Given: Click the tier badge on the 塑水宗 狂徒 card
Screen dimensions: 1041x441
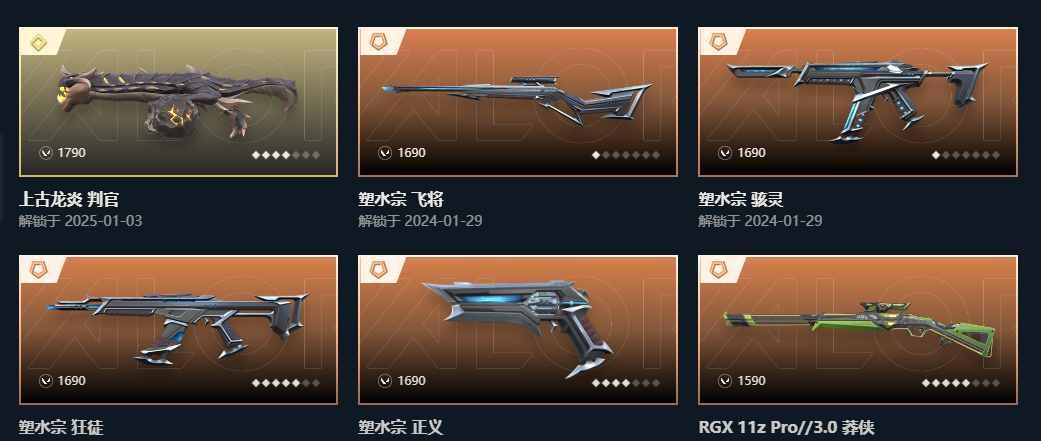Looking at the screenshot, I should click(x=39, y=271).
